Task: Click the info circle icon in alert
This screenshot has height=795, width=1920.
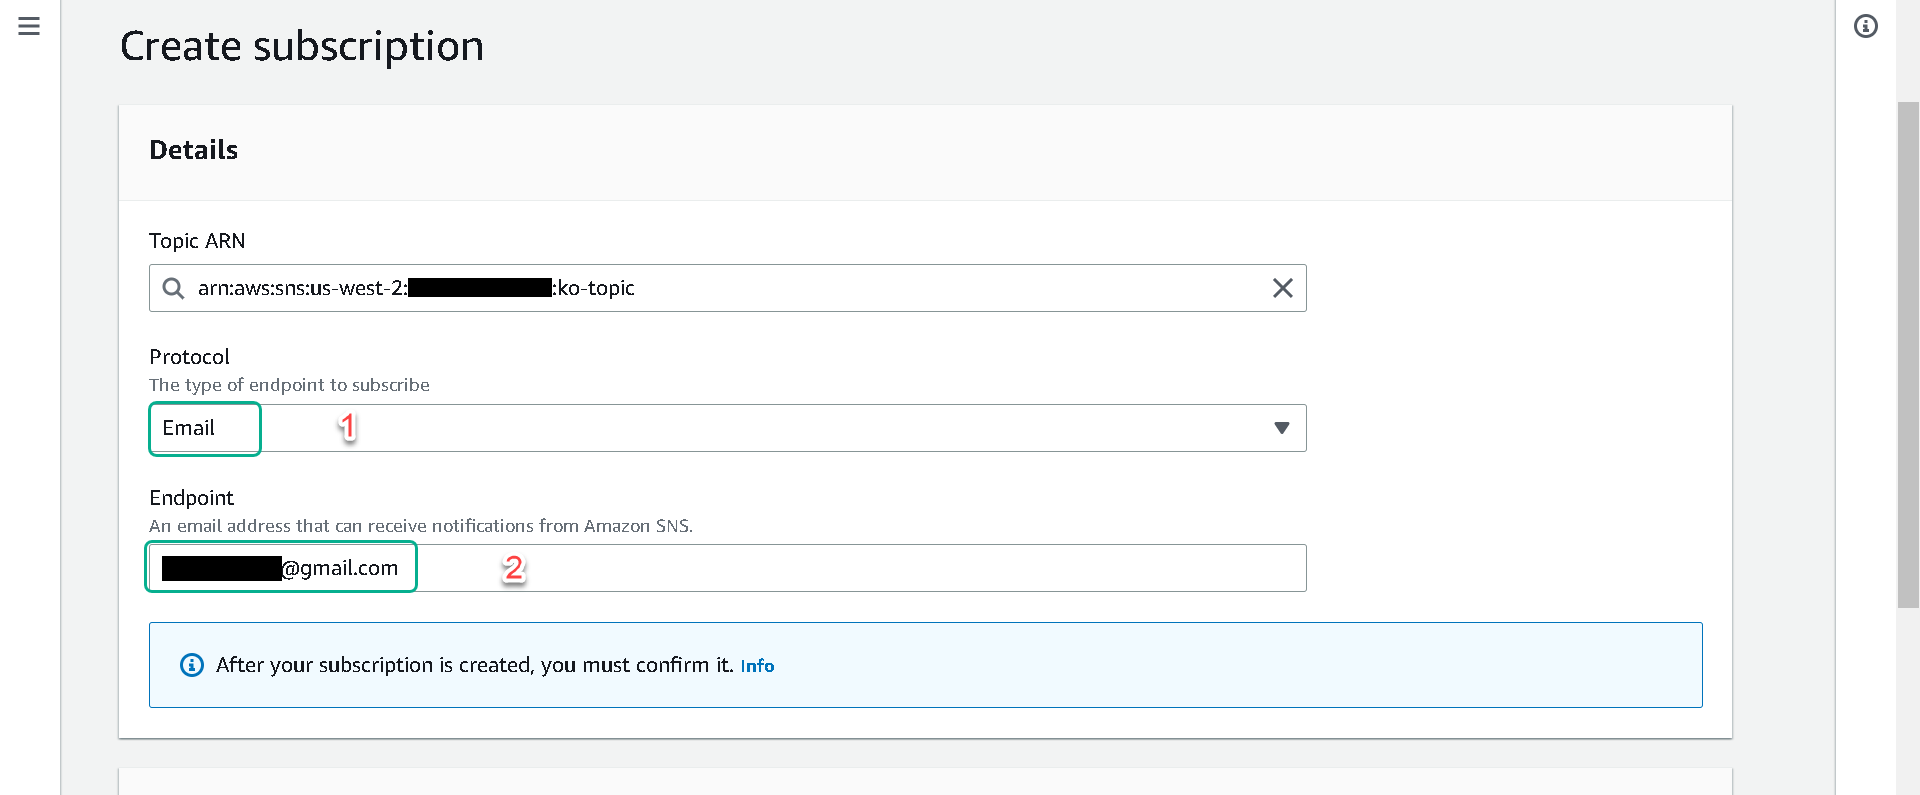Action: point(191,665)
